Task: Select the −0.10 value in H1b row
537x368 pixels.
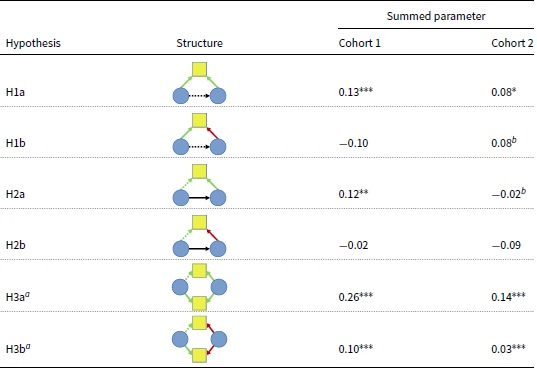Action: pyautogui.click(x=353, y=143)
